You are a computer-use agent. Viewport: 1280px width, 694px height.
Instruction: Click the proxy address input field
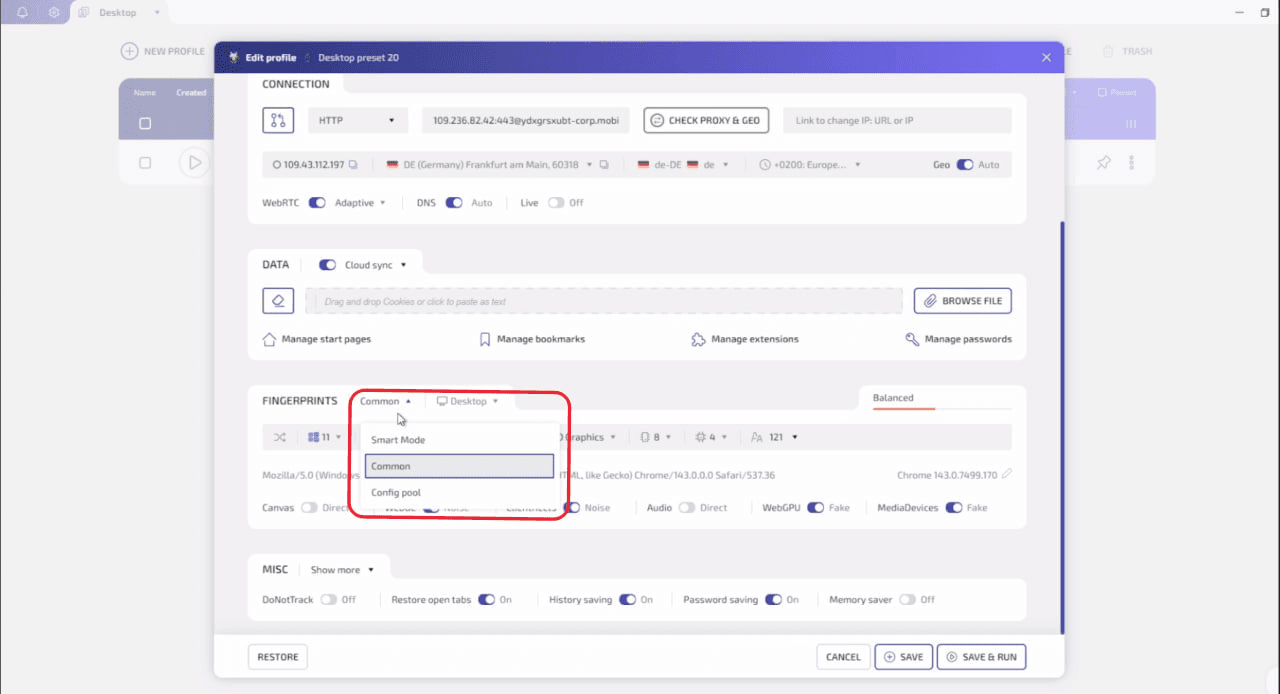coord(526,120)
